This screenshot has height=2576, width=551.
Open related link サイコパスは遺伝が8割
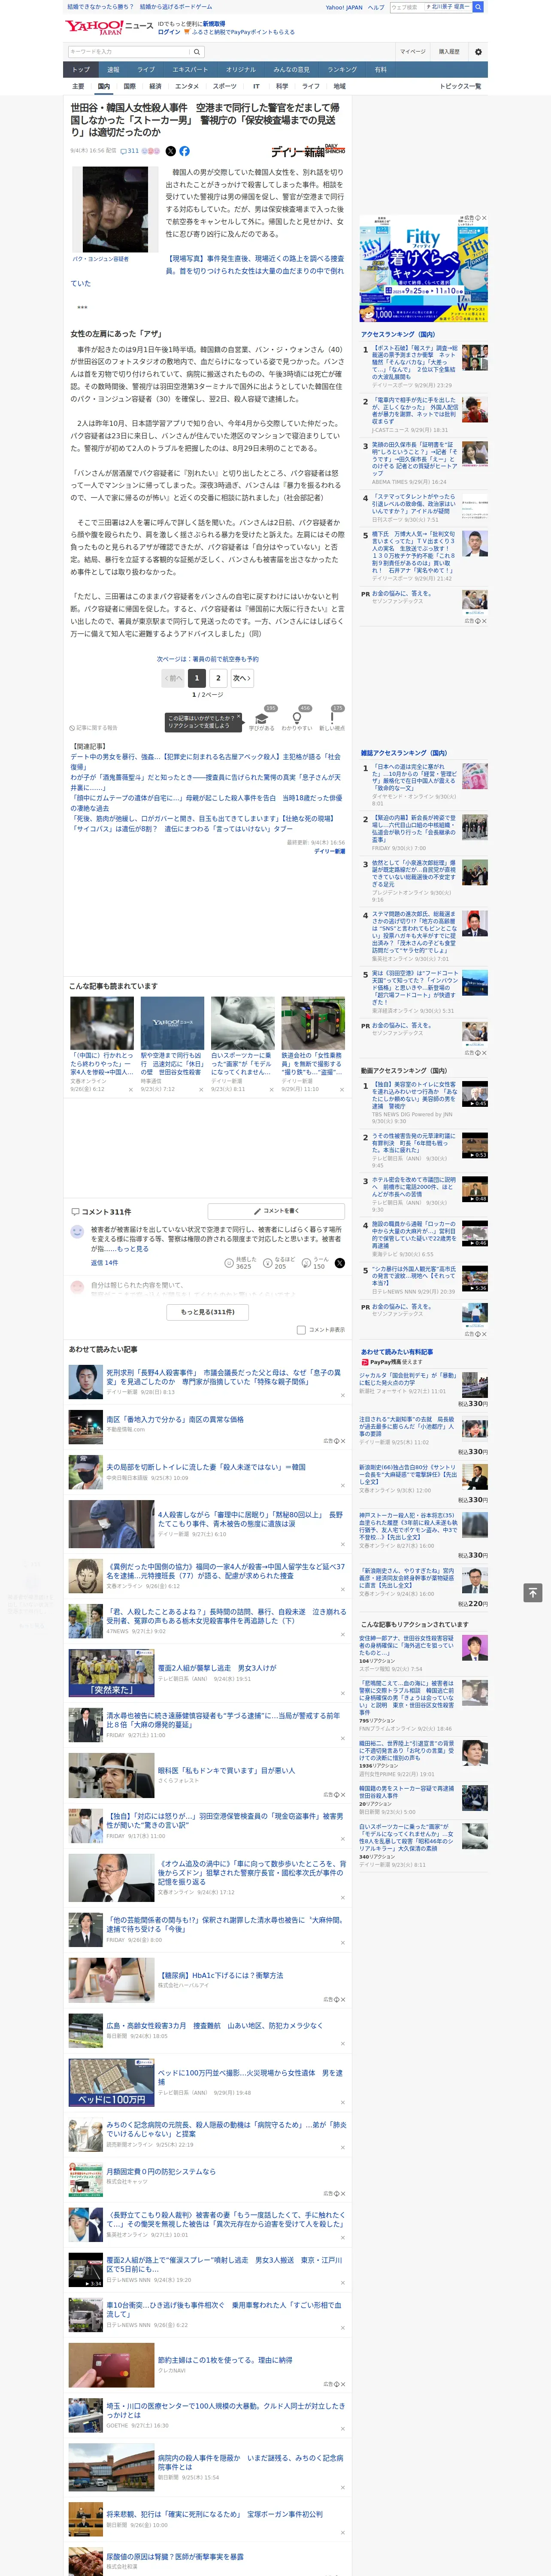pos(181,828)
